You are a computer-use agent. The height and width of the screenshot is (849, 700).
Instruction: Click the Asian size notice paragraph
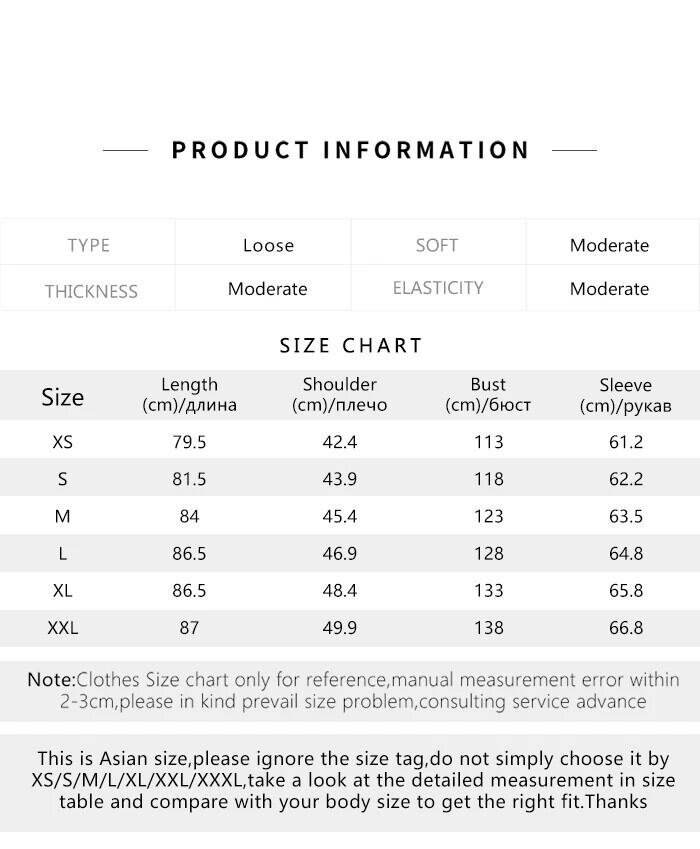(353, 780)
